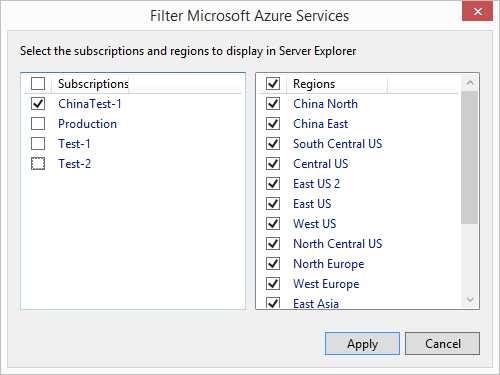Uncheck the ChinaTest-1 subscription checkbox

click(x=38, y=104)
